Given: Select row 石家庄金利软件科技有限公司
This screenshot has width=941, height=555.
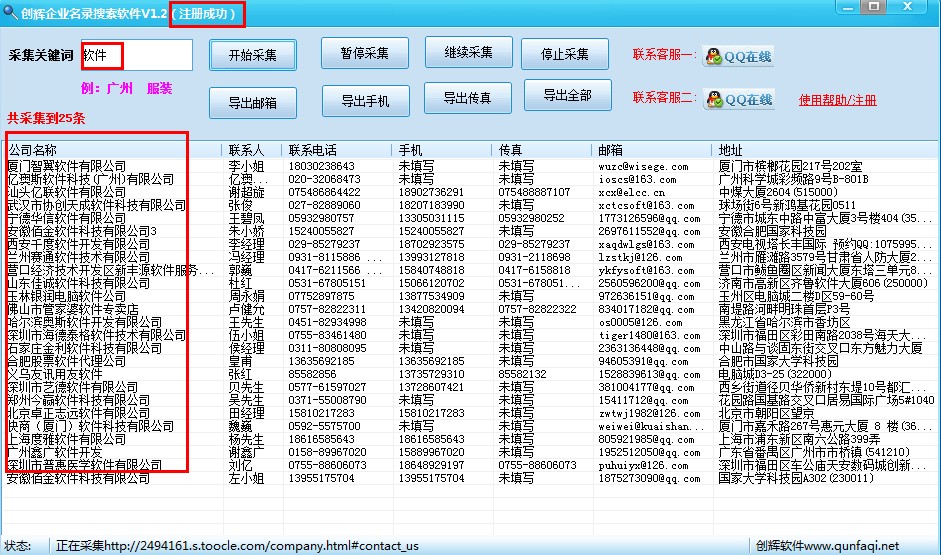Looking at the screenshot, I should [x=471, y=348].
